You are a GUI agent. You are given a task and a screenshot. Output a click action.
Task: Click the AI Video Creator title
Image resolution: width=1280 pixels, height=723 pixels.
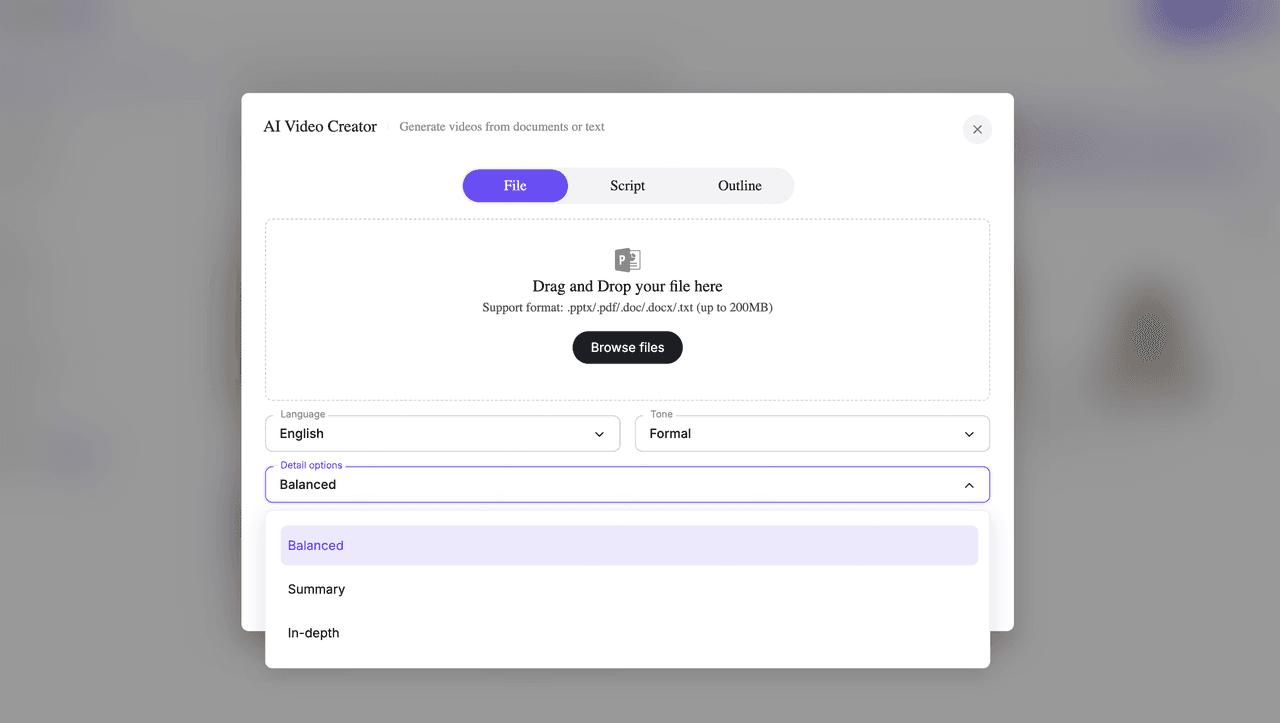pyautogui.click(x=320, y=127)
